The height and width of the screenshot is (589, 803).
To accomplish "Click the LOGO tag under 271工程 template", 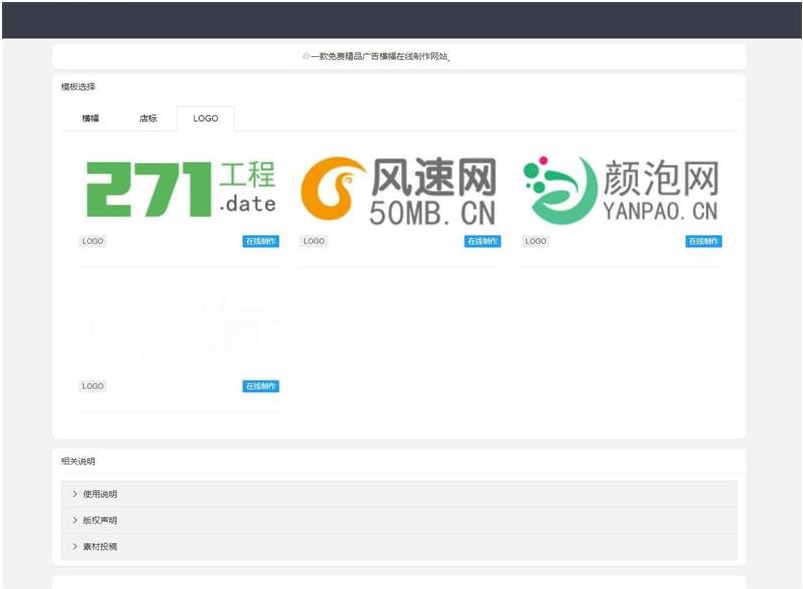I will (92, 241).
